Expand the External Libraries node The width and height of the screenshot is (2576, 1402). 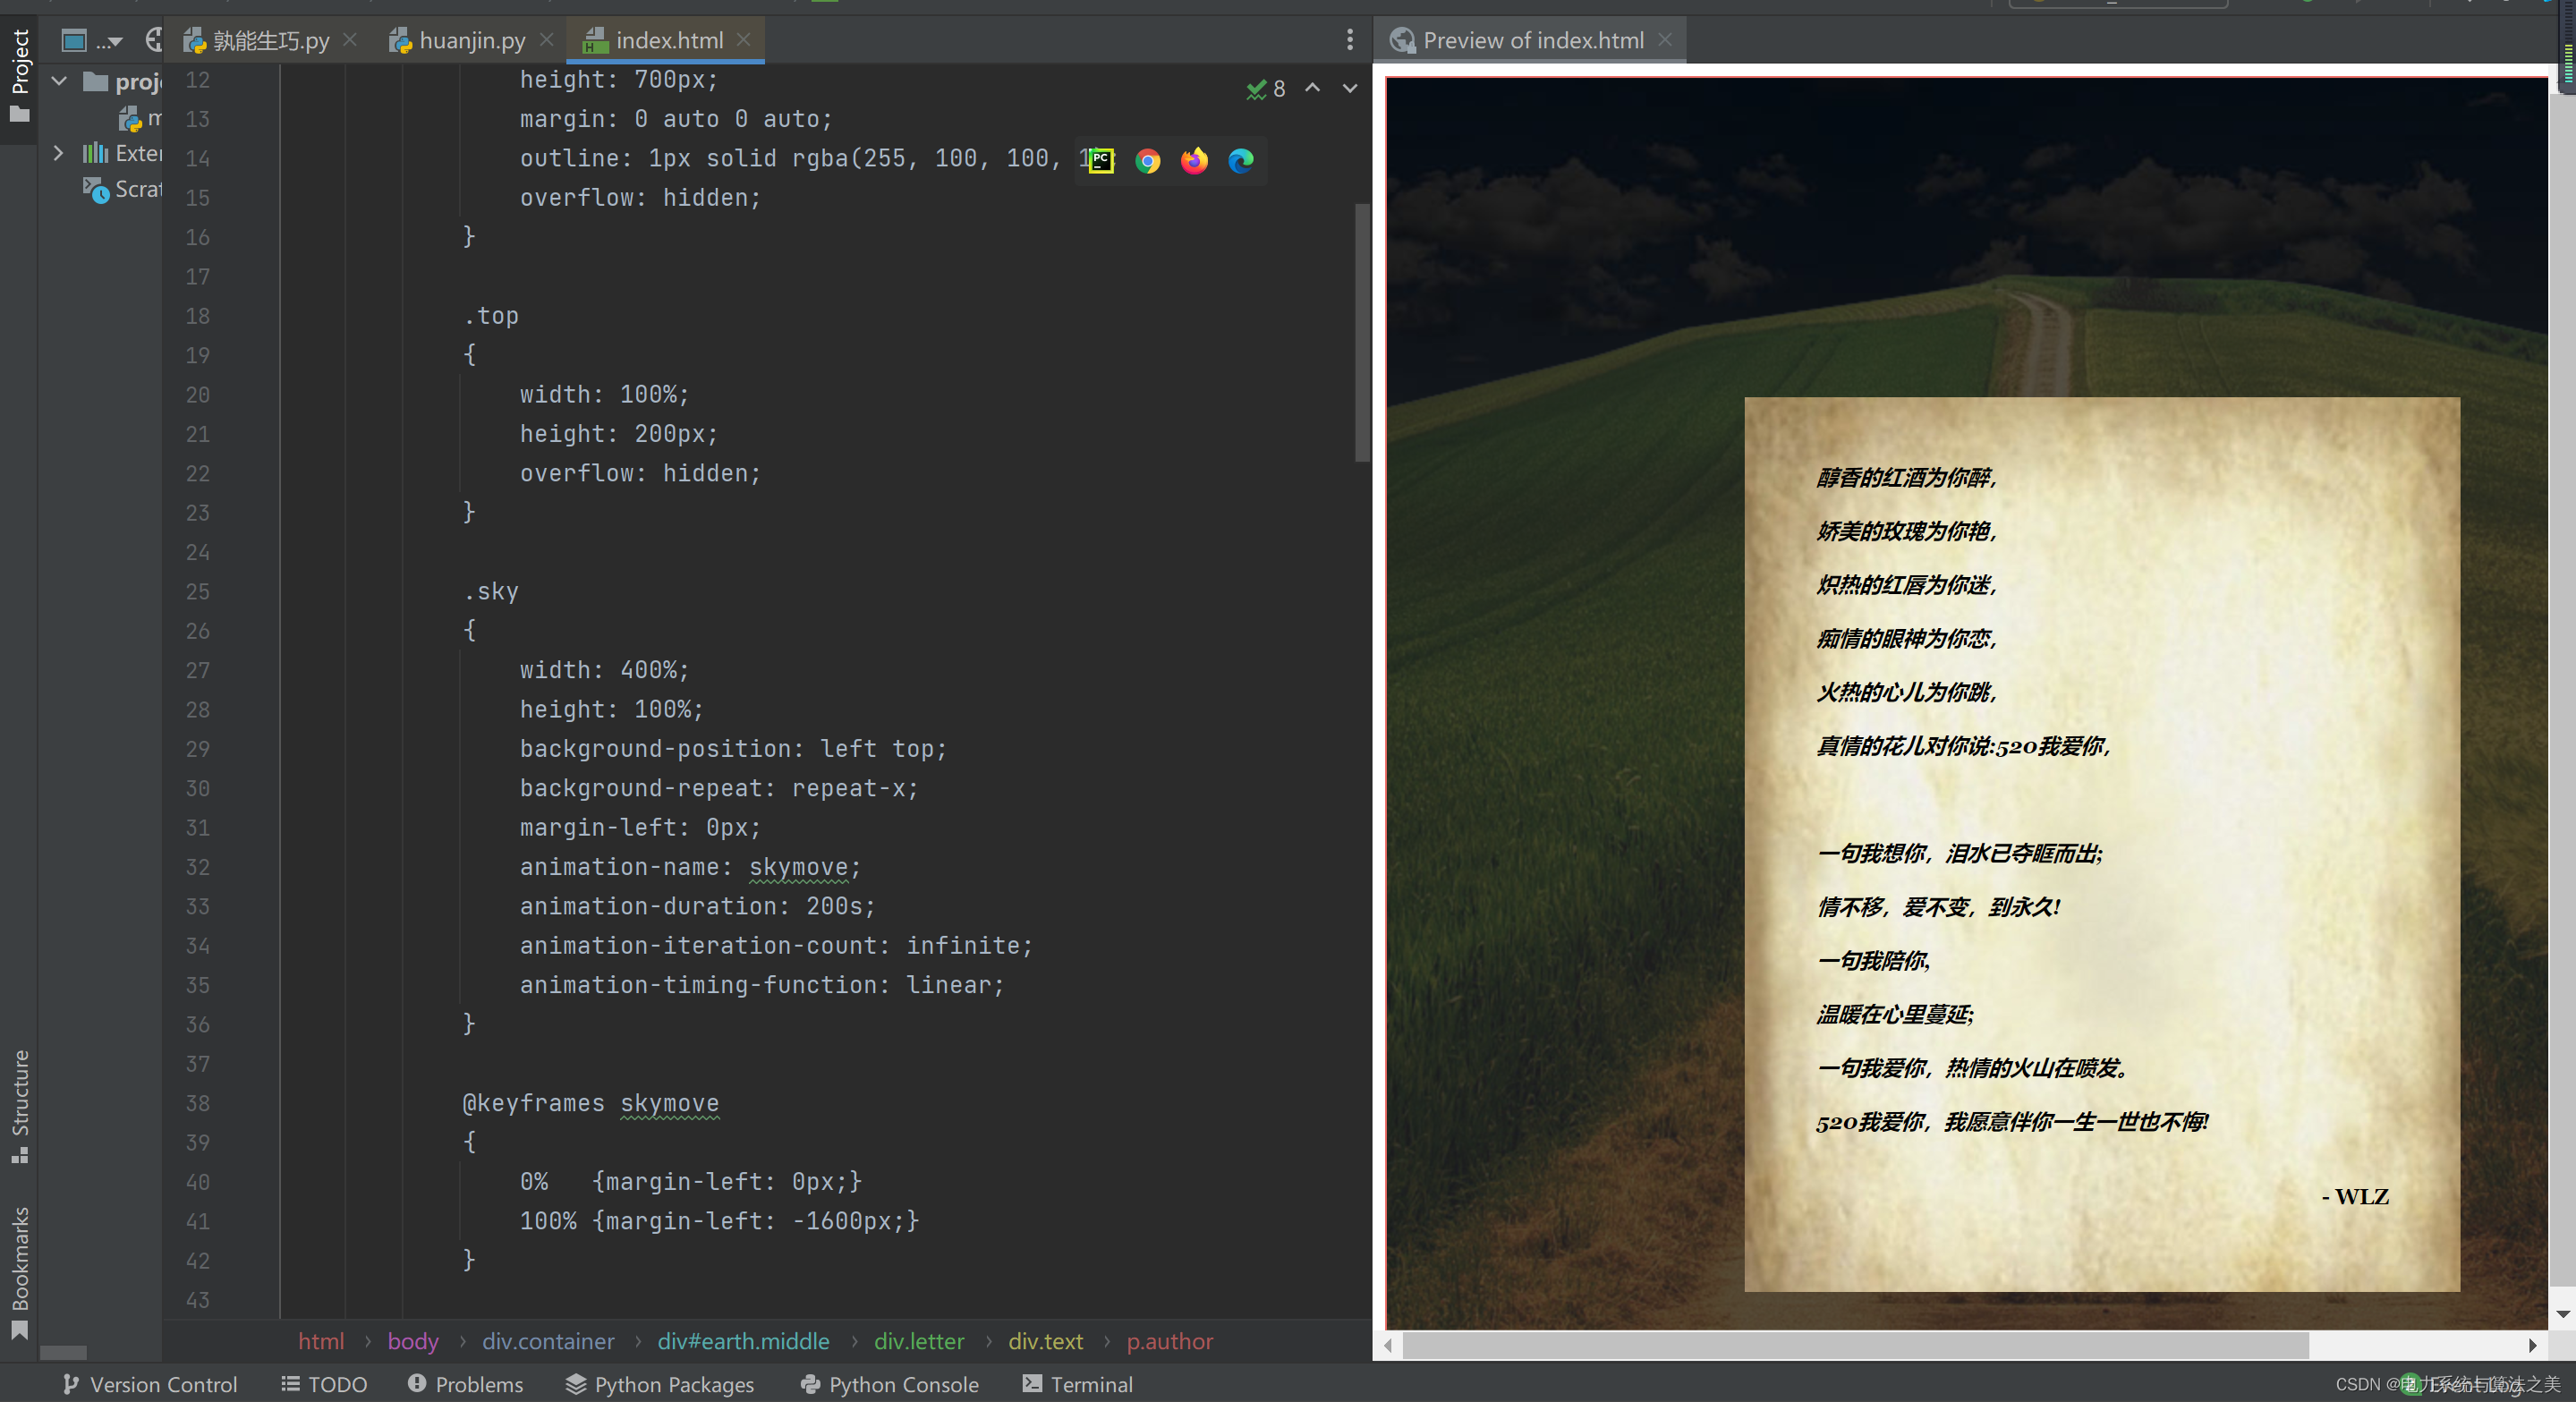[x=58, y=153]
